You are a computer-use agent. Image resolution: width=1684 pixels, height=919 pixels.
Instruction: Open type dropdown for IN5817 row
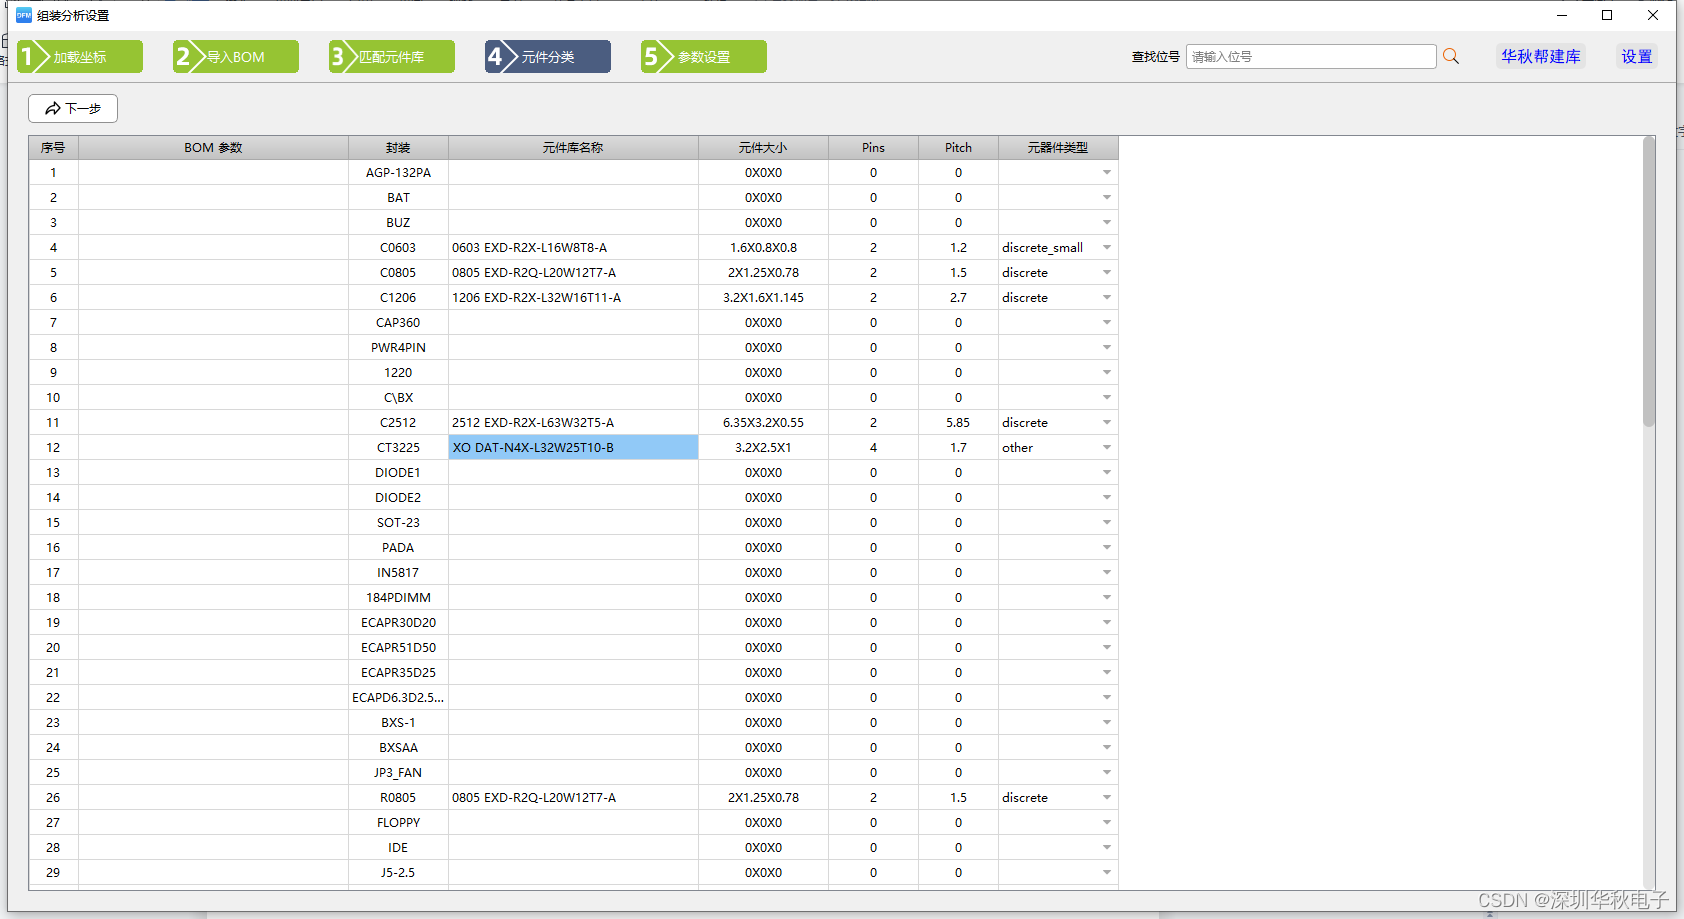[1107, 573]
